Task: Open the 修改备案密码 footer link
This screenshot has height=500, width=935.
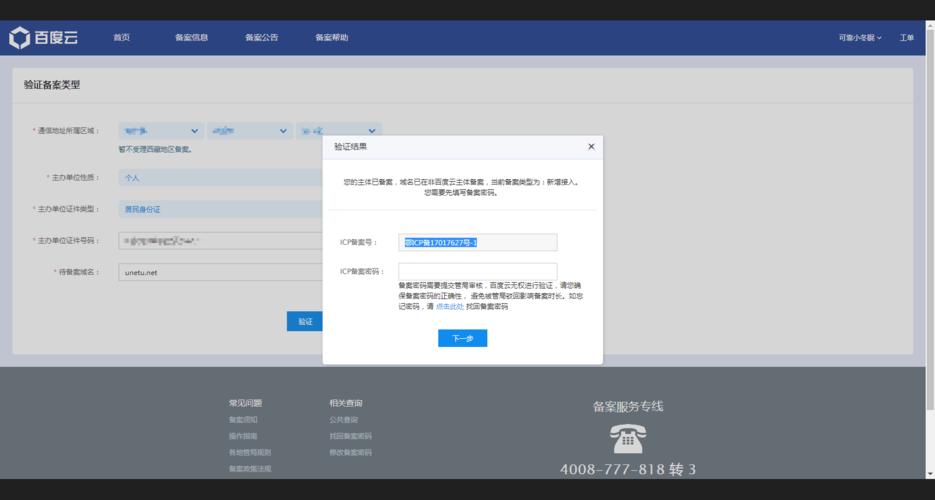Action: (351, 452)
